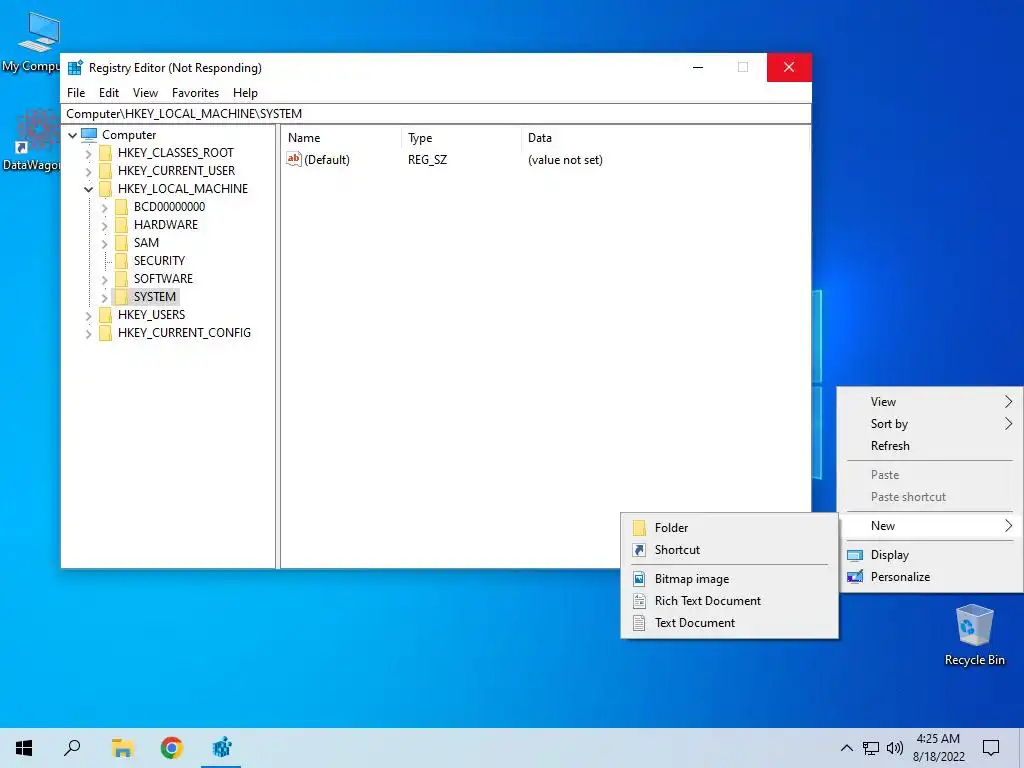The height and width of the screenshot is (768, 1024).
Task: Open the Edit menu
Action: coord(108,93)
